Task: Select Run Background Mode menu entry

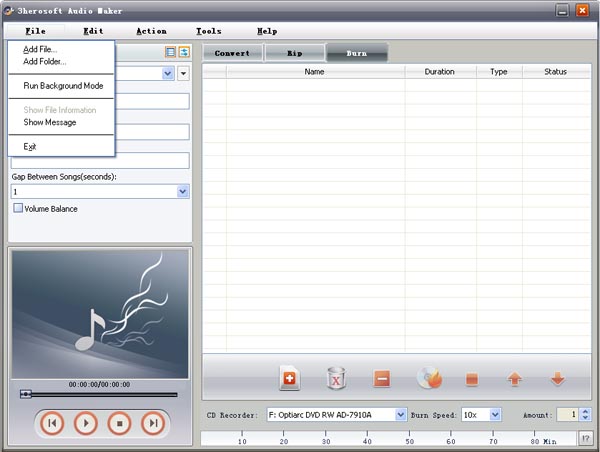Action: [63, 86]
